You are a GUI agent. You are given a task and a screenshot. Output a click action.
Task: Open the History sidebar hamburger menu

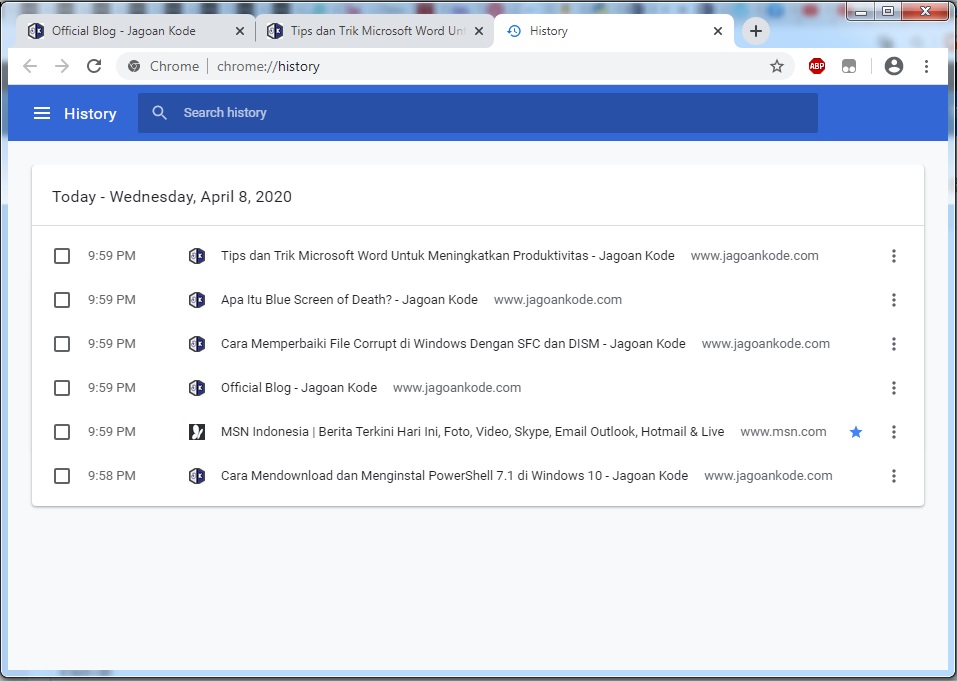point(42,114)
